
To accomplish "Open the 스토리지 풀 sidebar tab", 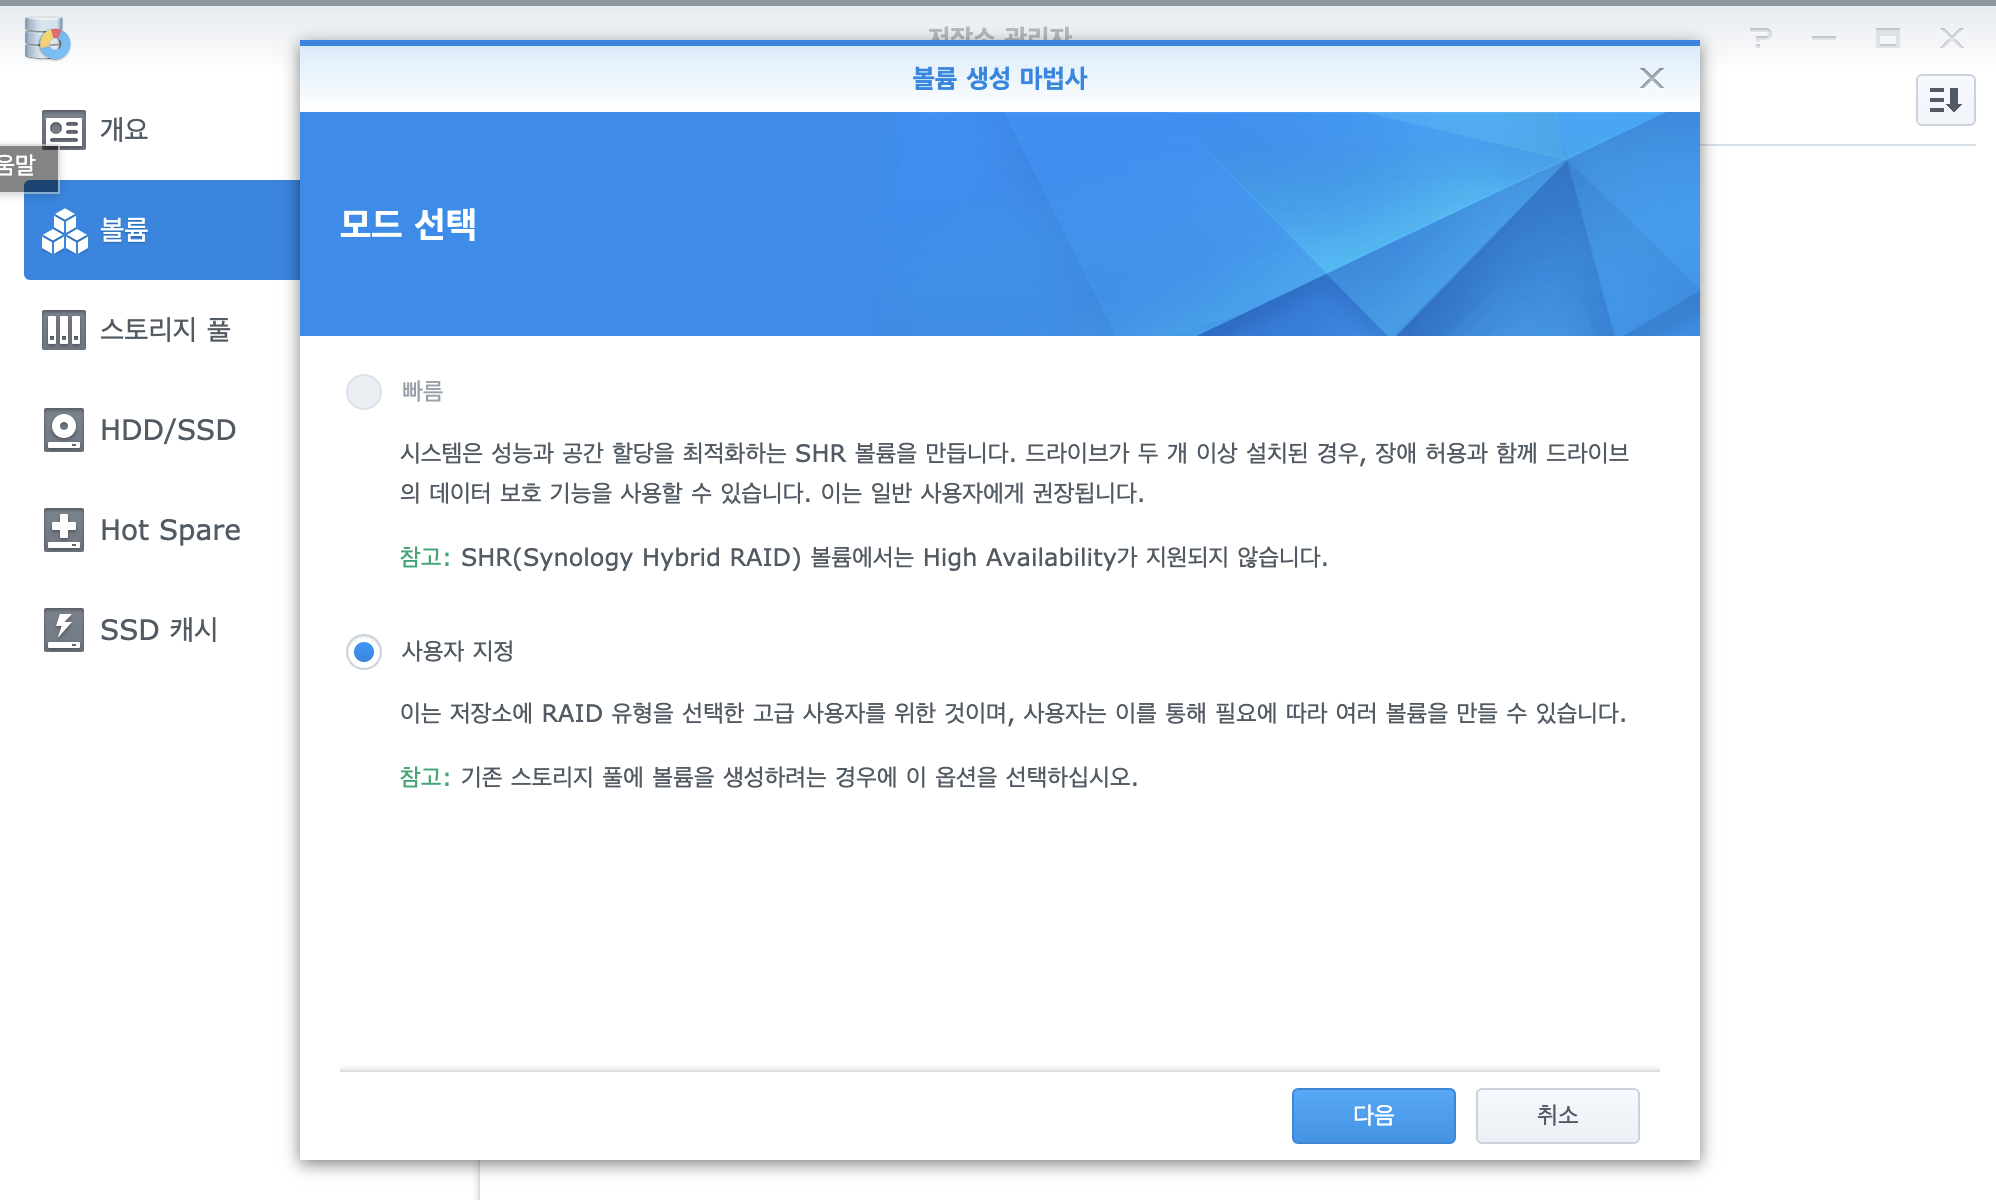I will coord(165,330).
